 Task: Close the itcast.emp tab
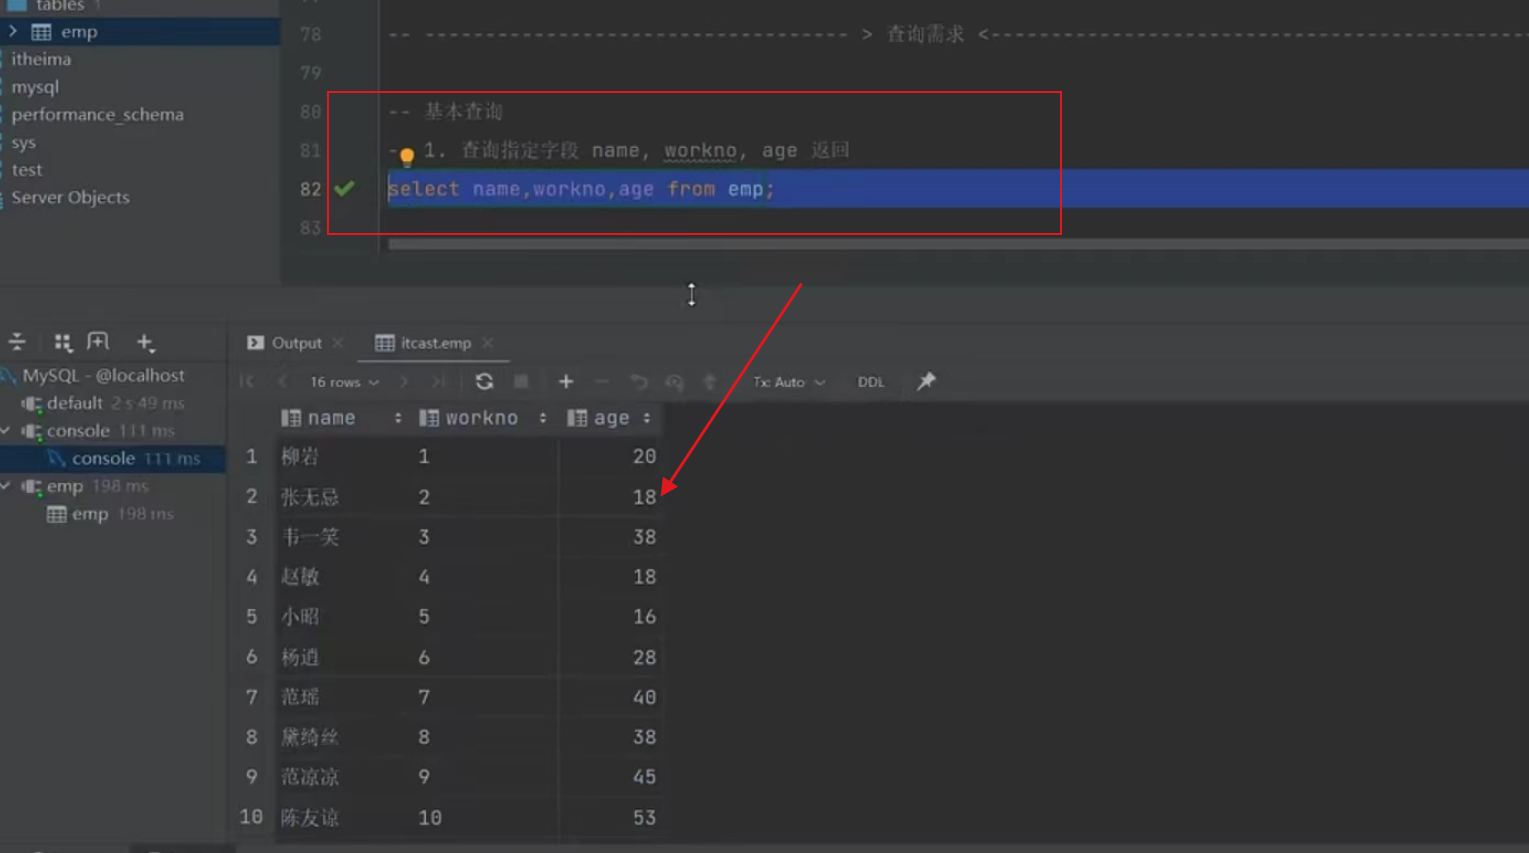tap(487, 343)
